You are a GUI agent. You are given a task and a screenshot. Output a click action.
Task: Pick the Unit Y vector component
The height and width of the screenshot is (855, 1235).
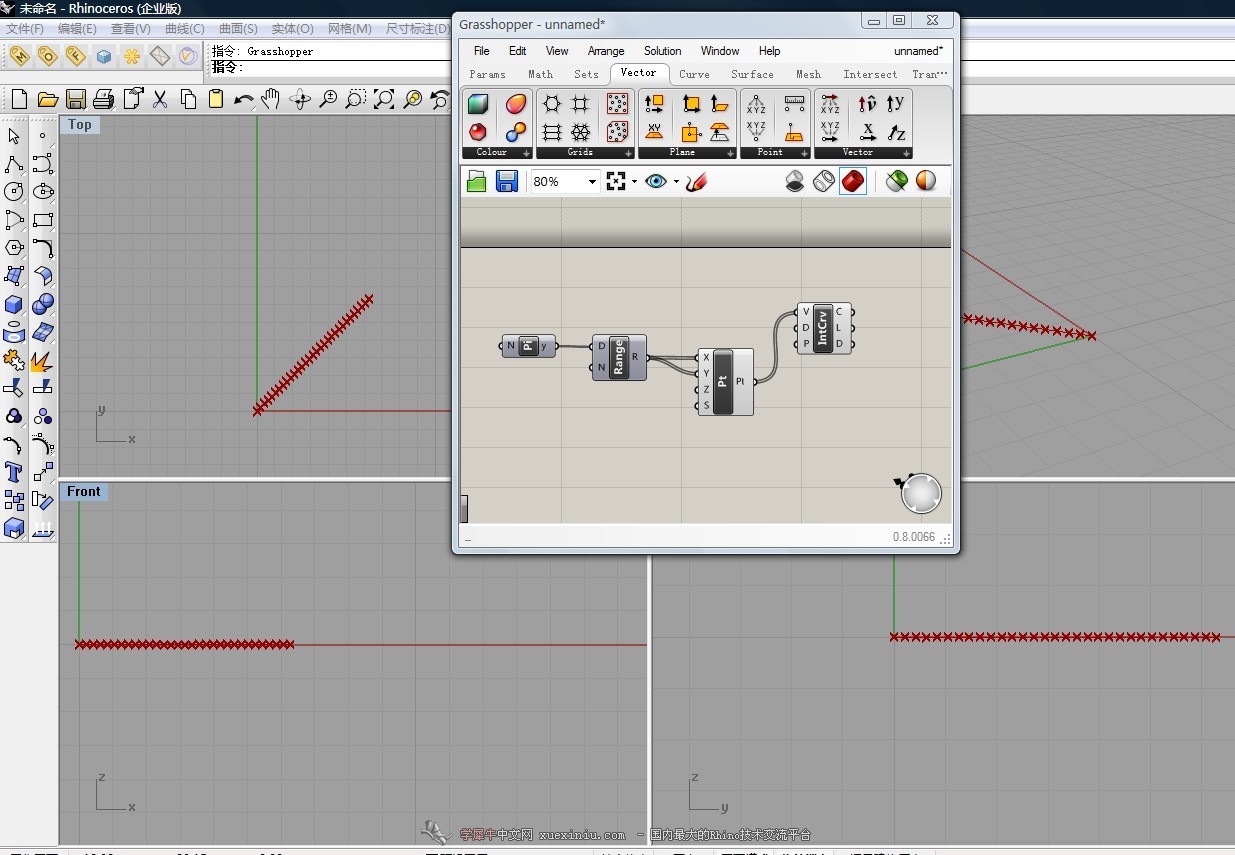point(895,103)
